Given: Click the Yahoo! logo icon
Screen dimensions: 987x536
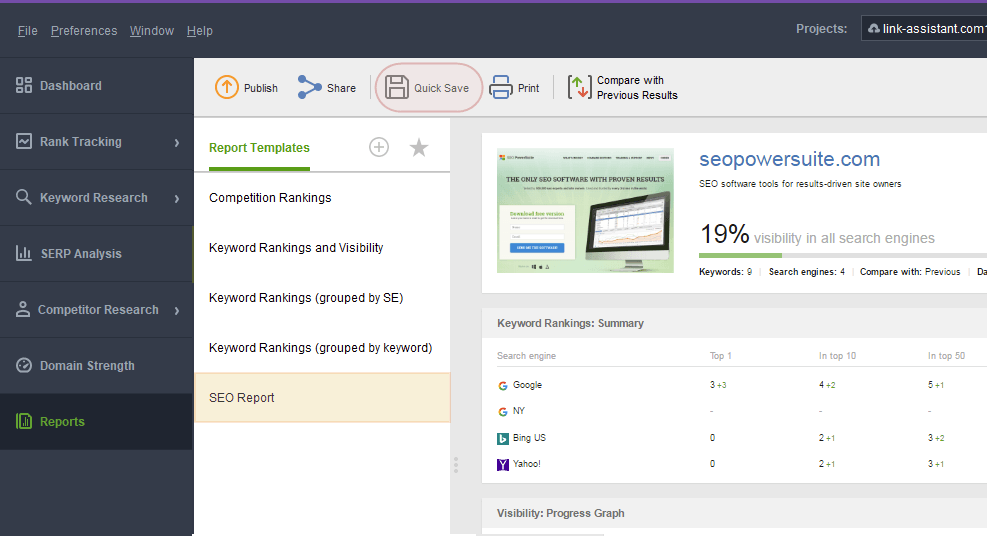Looking at the screenshot, I should [x=503, y=465].
